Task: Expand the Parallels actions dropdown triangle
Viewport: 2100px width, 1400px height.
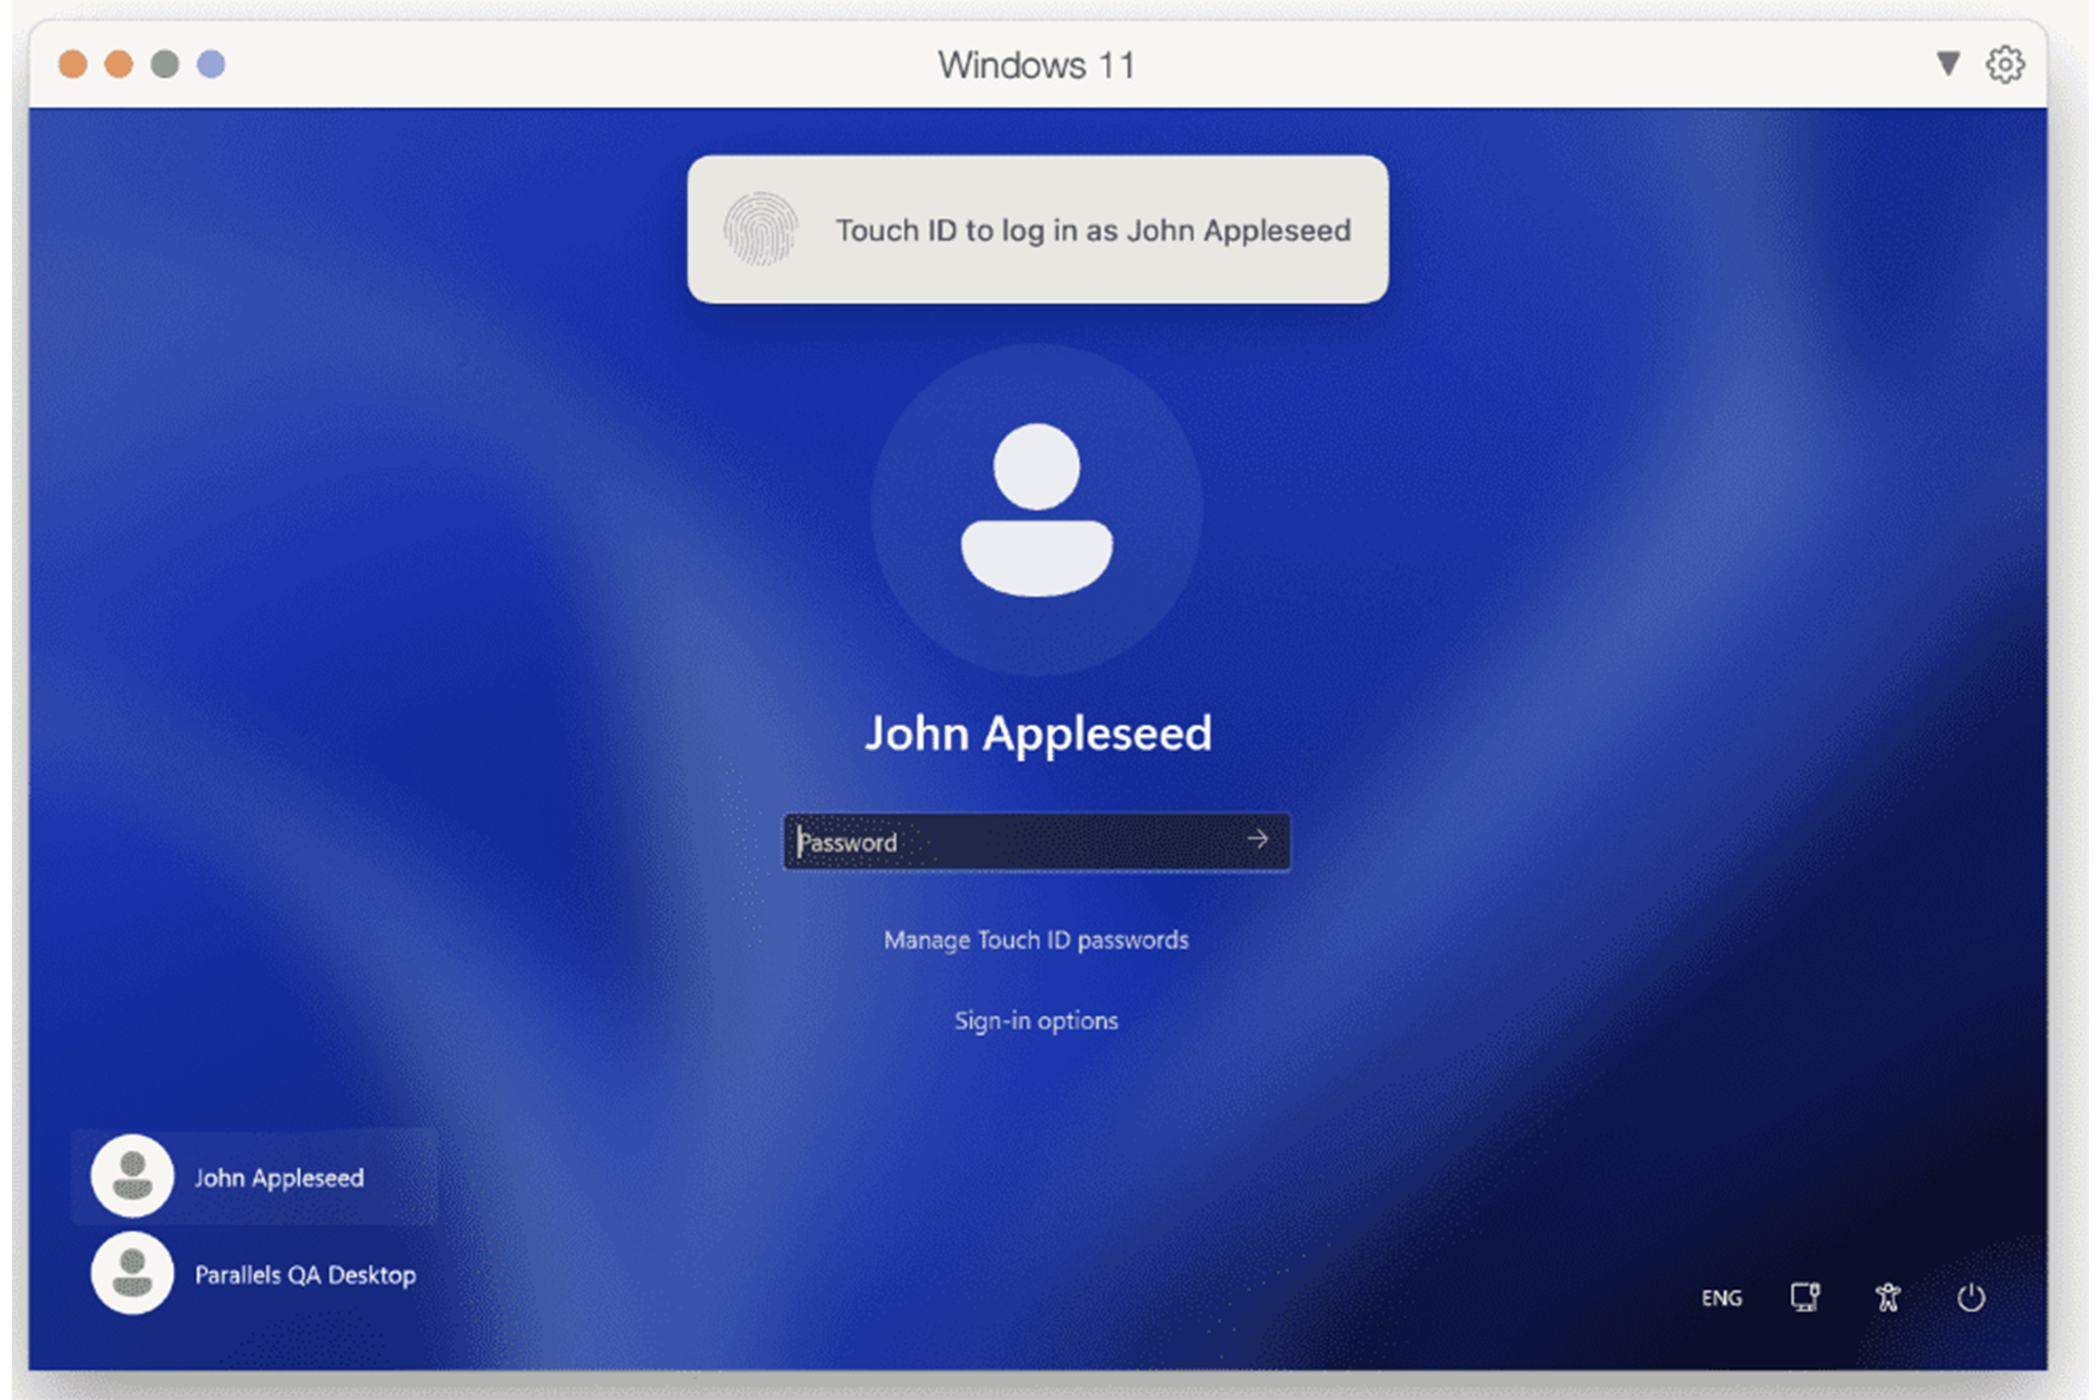Action: [x=1946, y=63]
